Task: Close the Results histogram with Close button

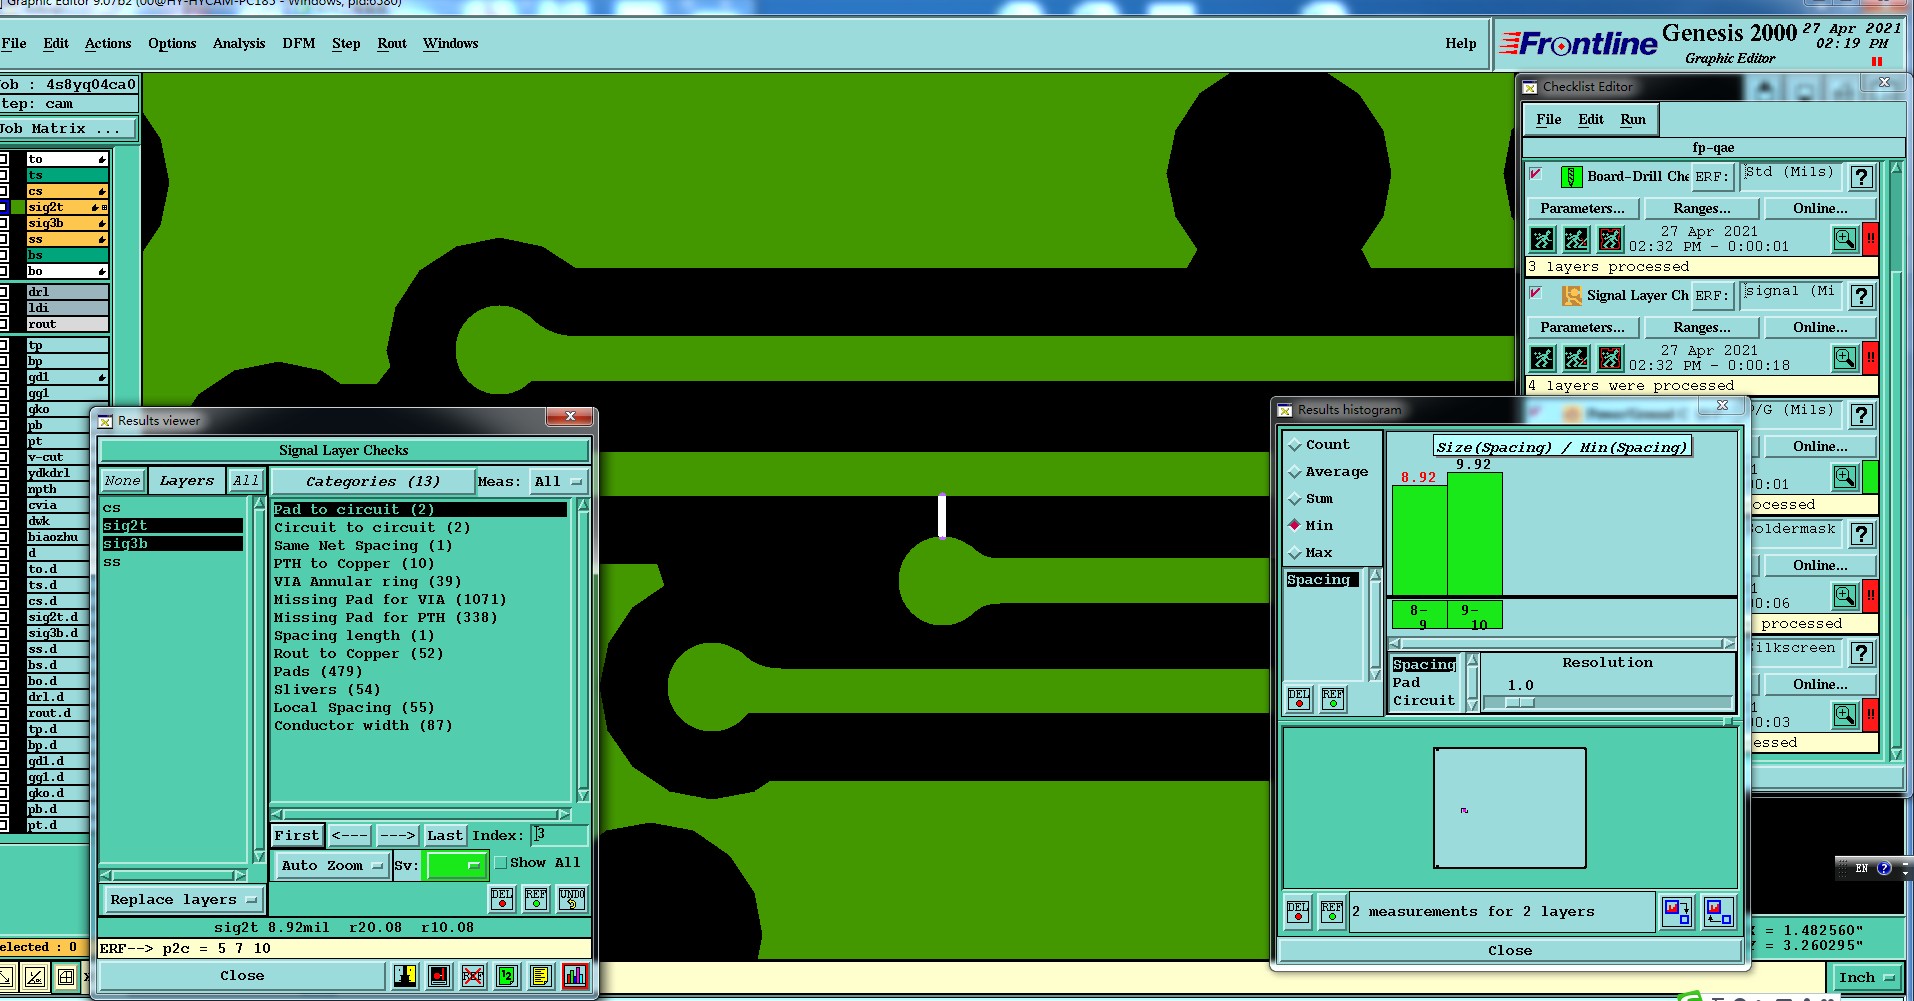Action: point(1510,951)
